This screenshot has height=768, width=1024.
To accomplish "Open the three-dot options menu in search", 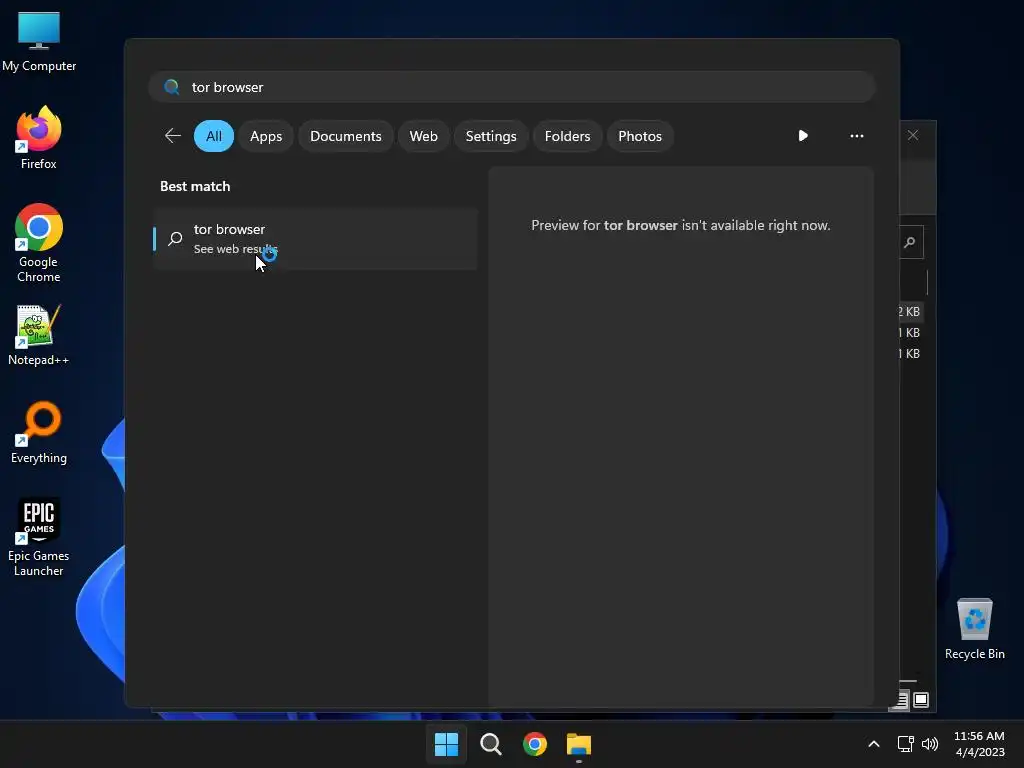I will coord(856,136).
